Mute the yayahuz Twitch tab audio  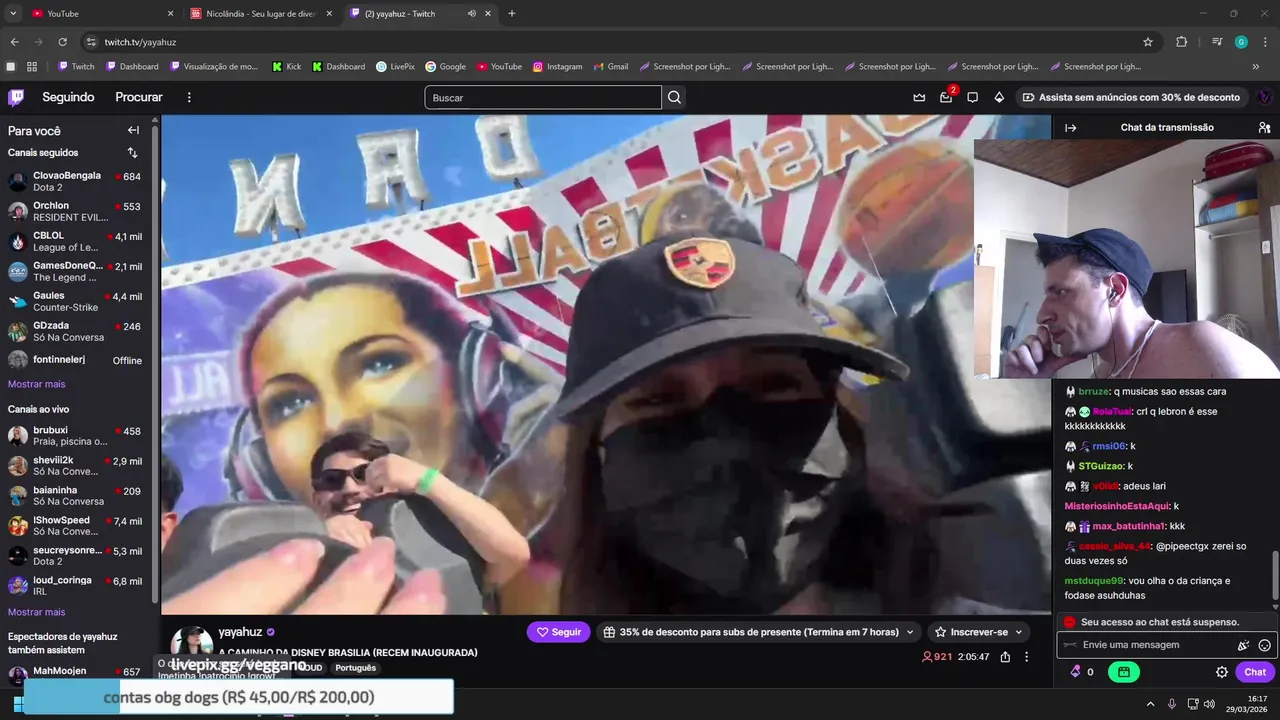tap(471, 13)
